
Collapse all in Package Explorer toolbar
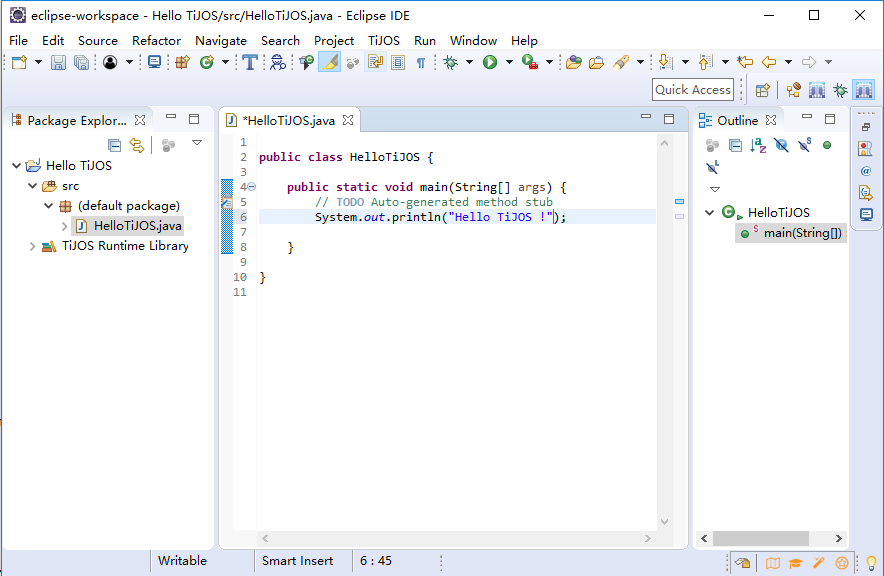pyautogui.click(x=114, y=145)
